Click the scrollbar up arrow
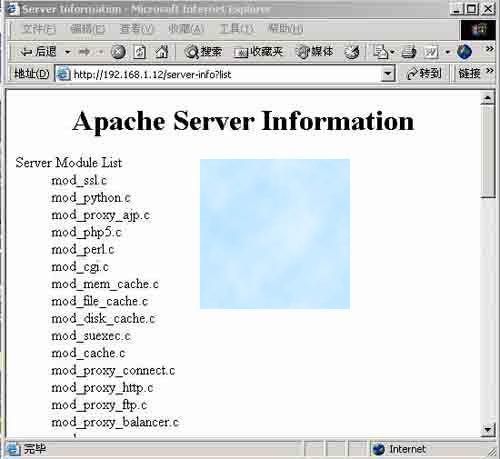The width and height of the screenshot is (500, 459). click(x=488, y=98)
